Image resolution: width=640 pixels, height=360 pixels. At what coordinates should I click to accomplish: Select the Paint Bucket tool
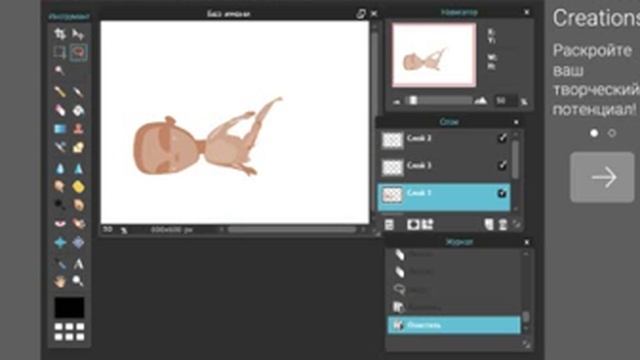click(78, 110)
